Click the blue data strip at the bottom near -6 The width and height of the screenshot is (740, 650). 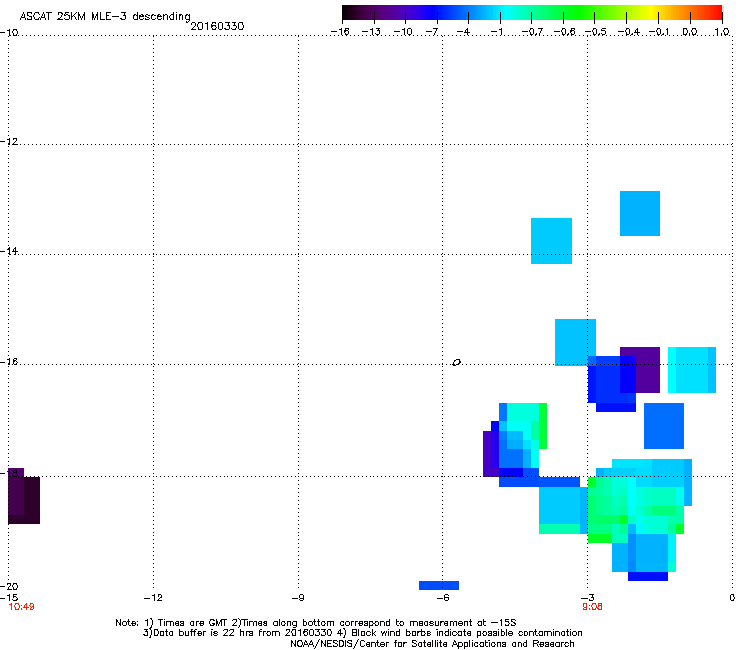coord(439,585)
